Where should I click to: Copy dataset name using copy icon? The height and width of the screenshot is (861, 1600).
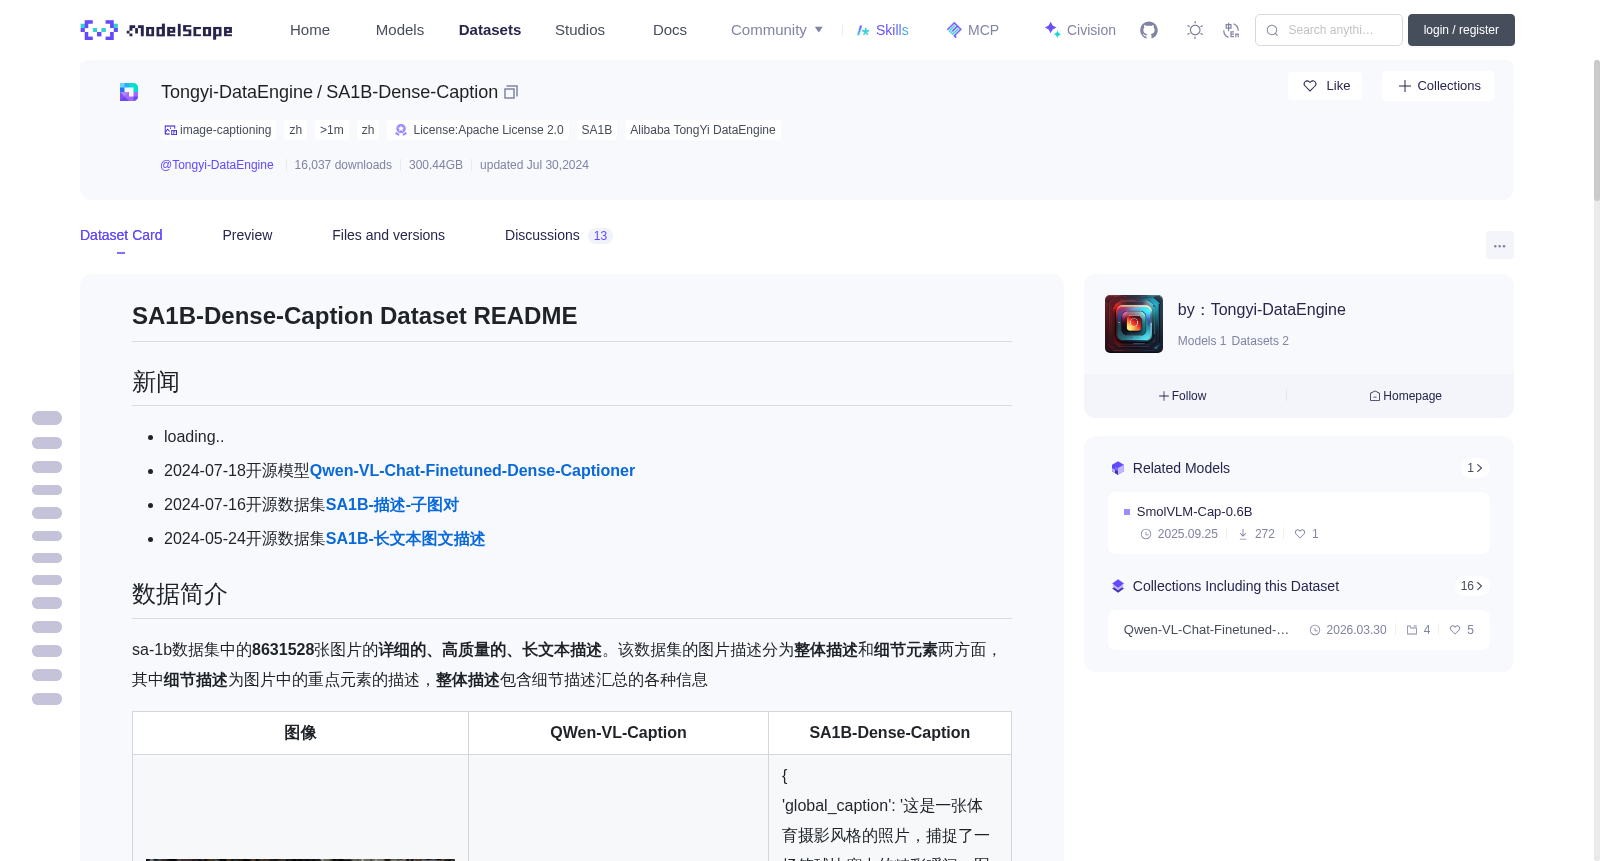[x=511, y=92]
